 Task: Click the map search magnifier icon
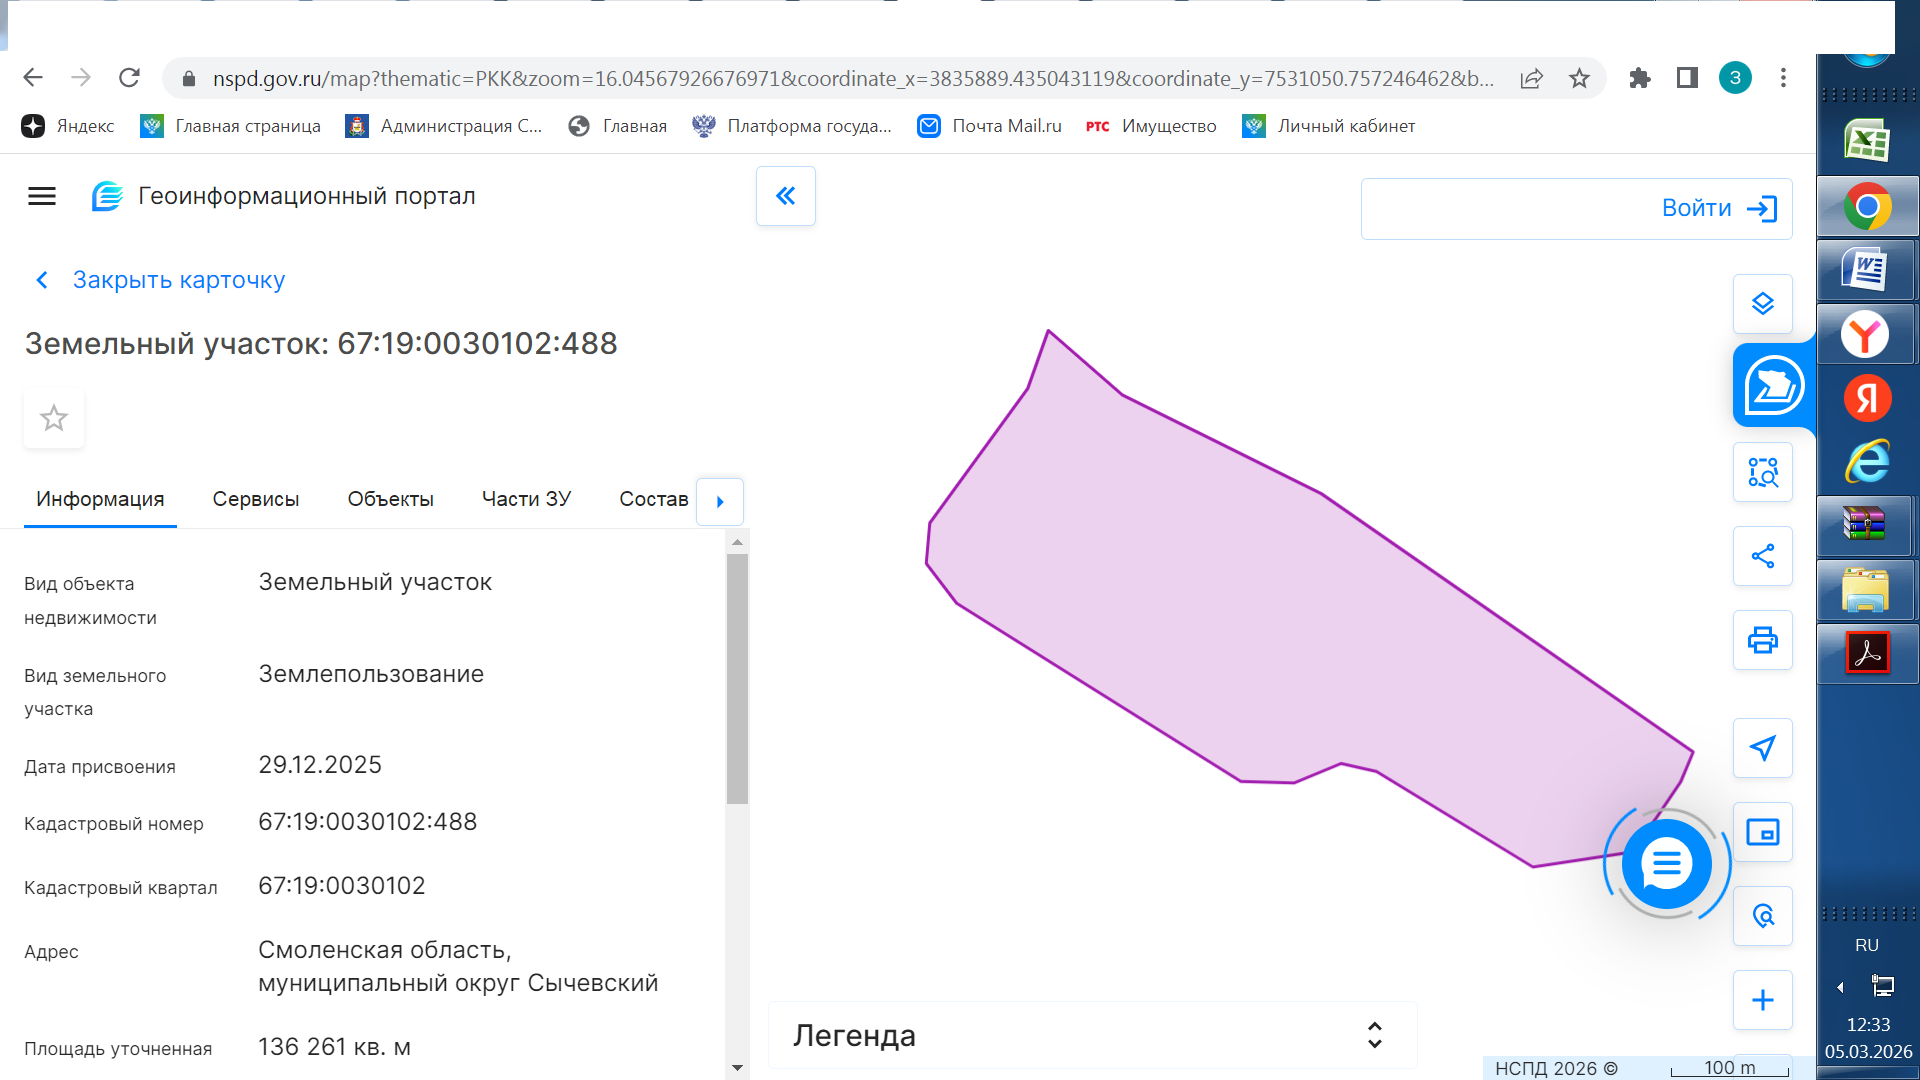1762,916
